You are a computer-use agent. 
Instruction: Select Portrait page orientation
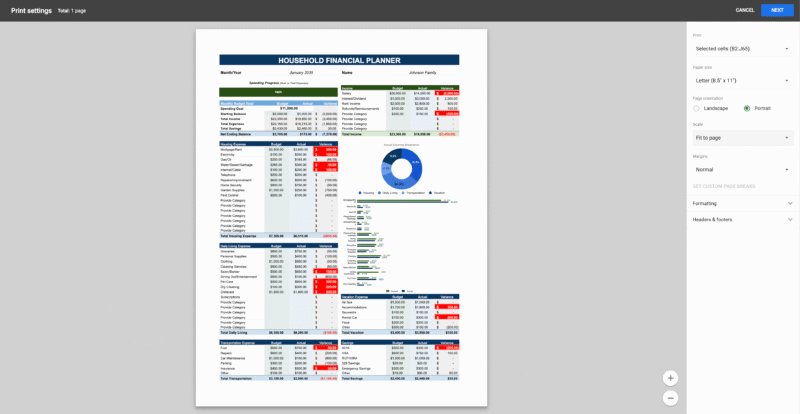747,108
